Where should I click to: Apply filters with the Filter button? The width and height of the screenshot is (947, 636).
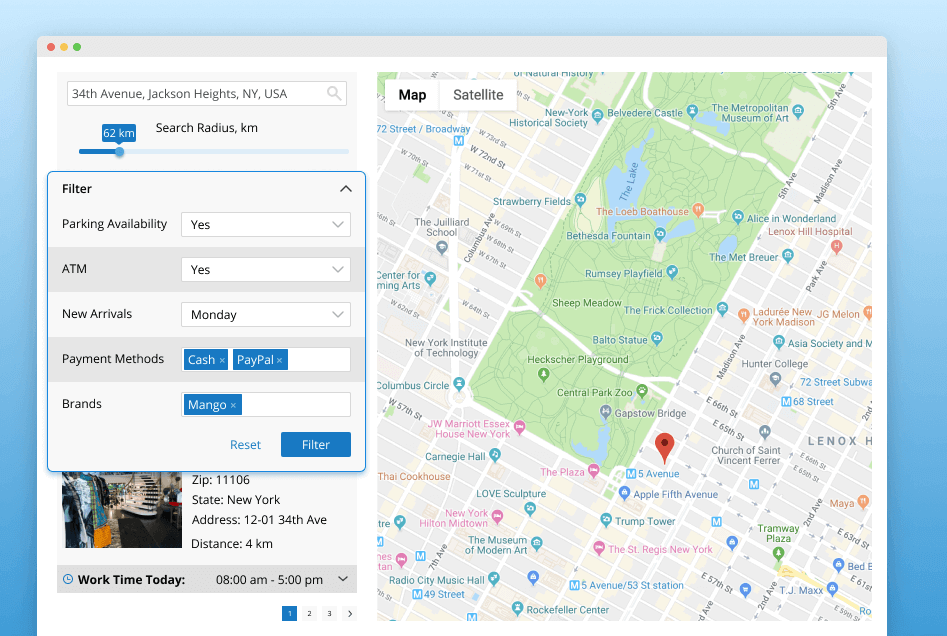316,445
